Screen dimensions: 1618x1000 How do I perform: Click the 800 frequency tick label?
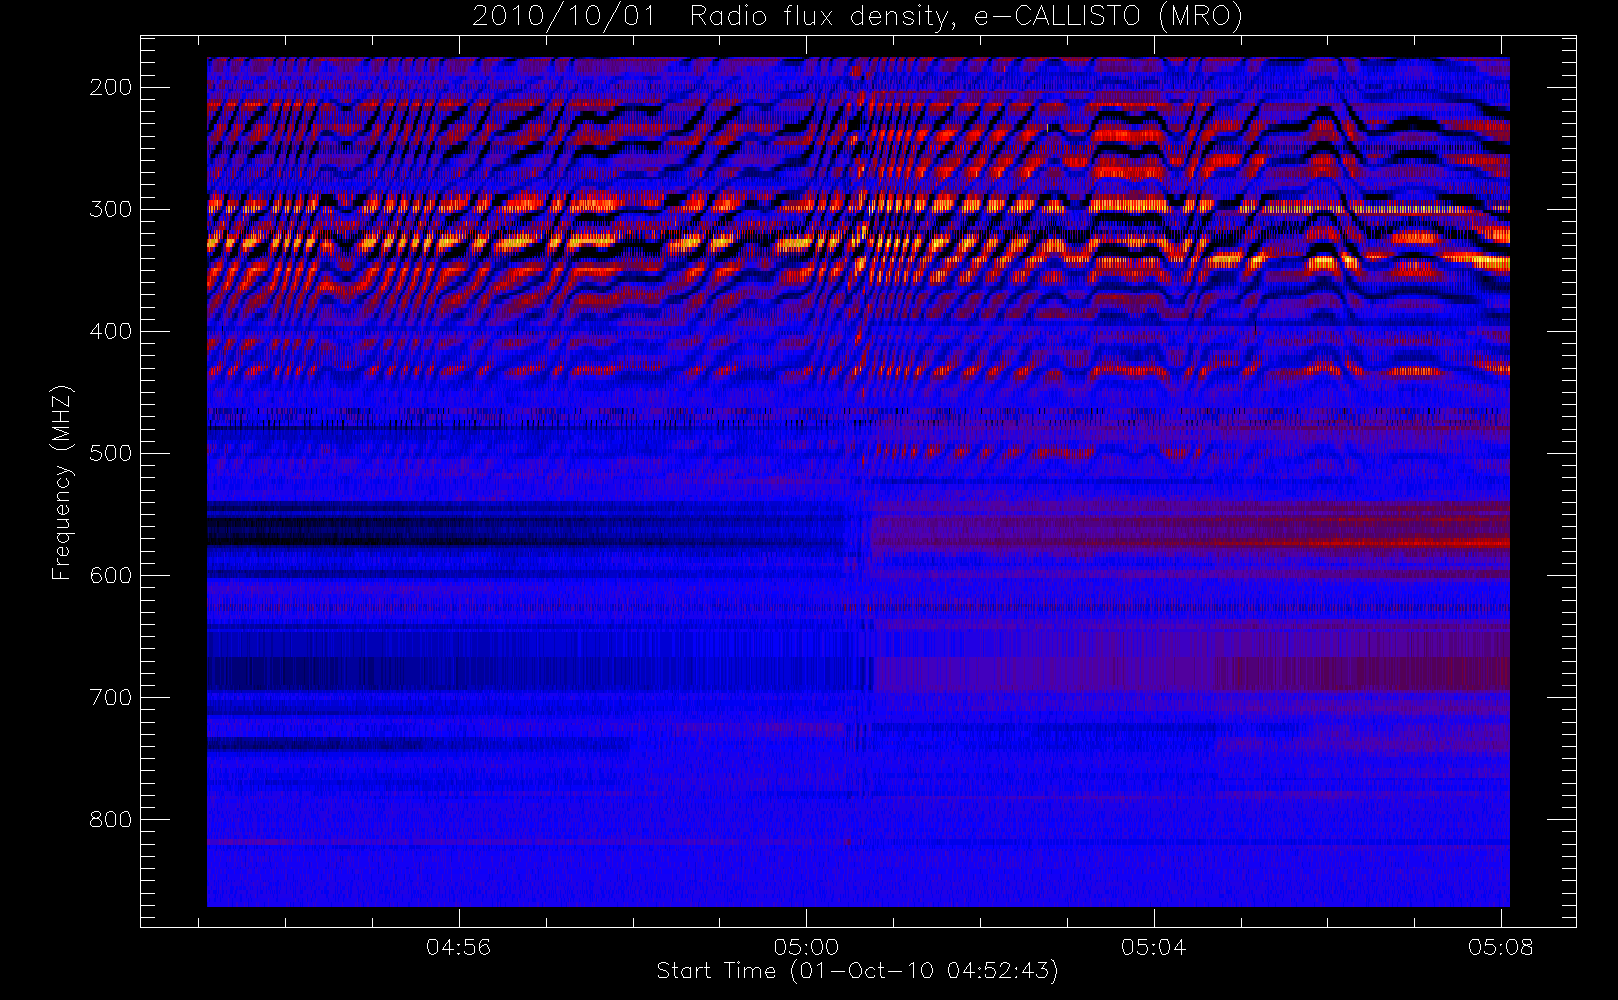(x=110, y=819)
